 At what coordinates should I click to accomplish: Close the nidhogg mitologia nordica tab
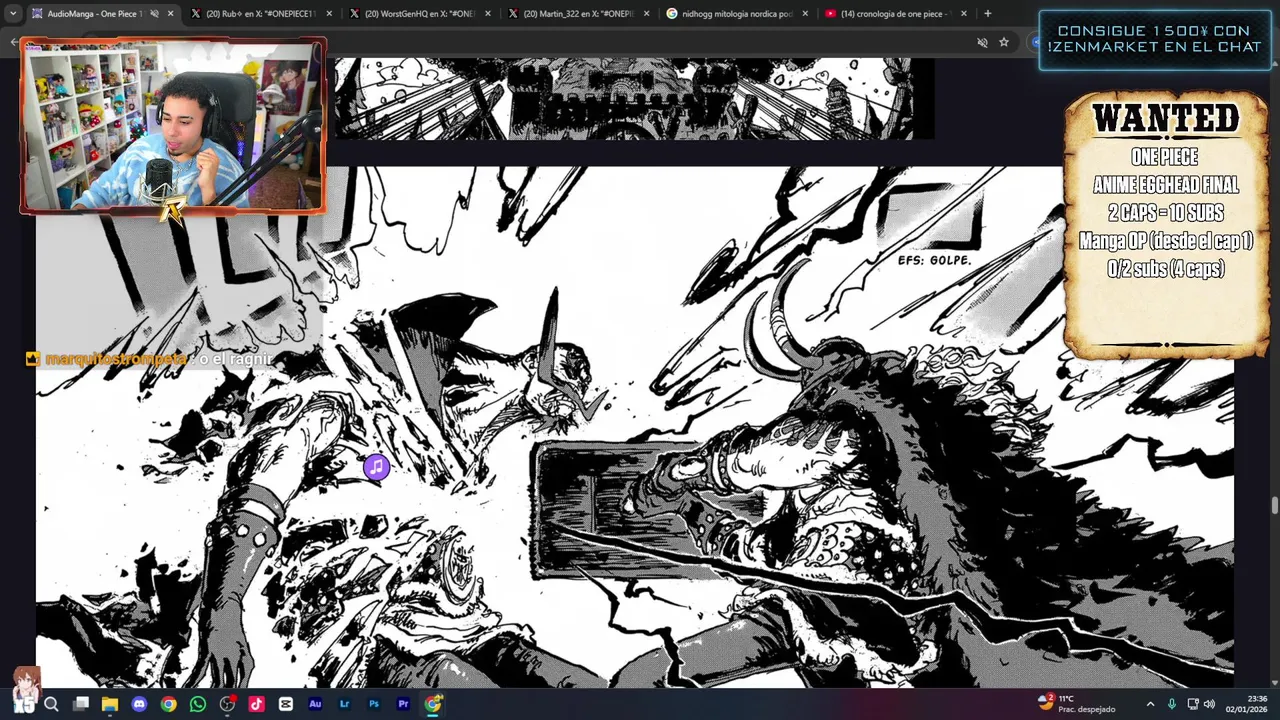pos(805,14)
